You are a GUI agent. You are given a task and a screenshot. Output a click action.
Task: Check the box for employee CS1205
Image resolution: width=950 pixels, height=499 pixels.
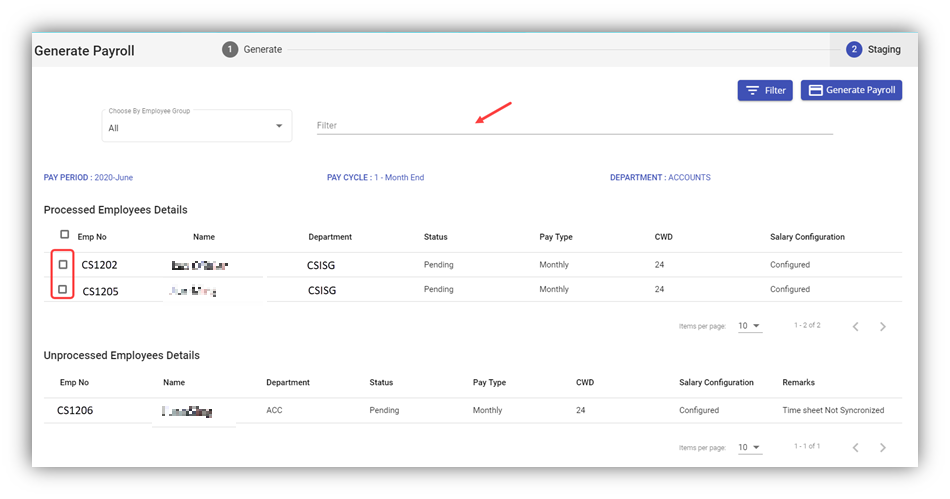tap(63, 289)
